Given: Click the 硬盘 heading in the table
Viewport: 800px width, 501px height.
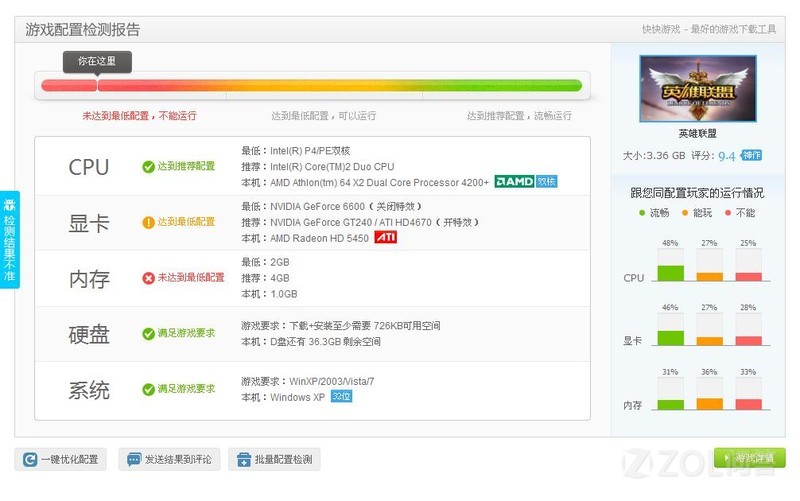Looking at the screenshot, I should click(89, 334).
